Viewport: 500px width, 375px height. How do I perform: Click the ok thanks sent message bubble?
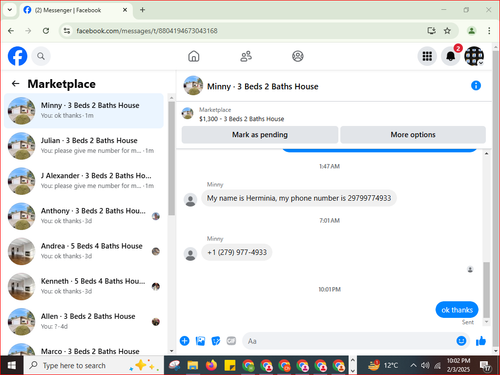point(457,310)
